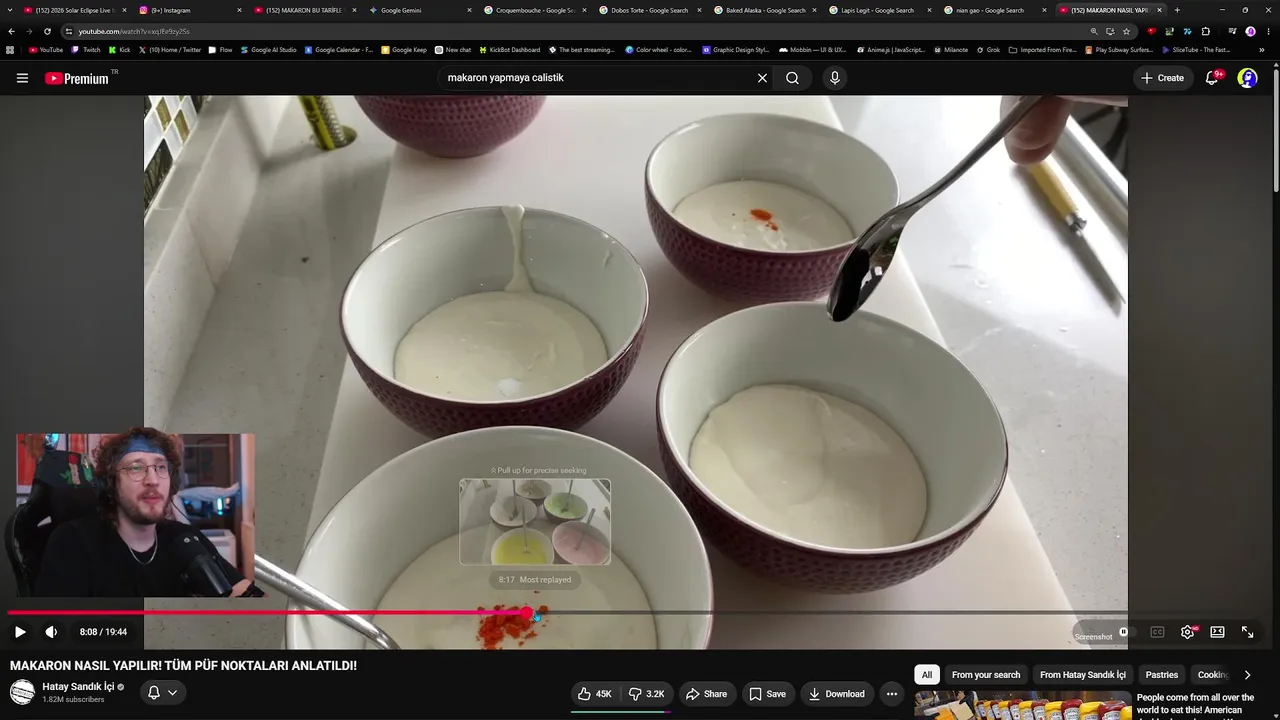Open the media controls icon in toolbar
Screen dimensions: 1280x720
(1232, 31)
